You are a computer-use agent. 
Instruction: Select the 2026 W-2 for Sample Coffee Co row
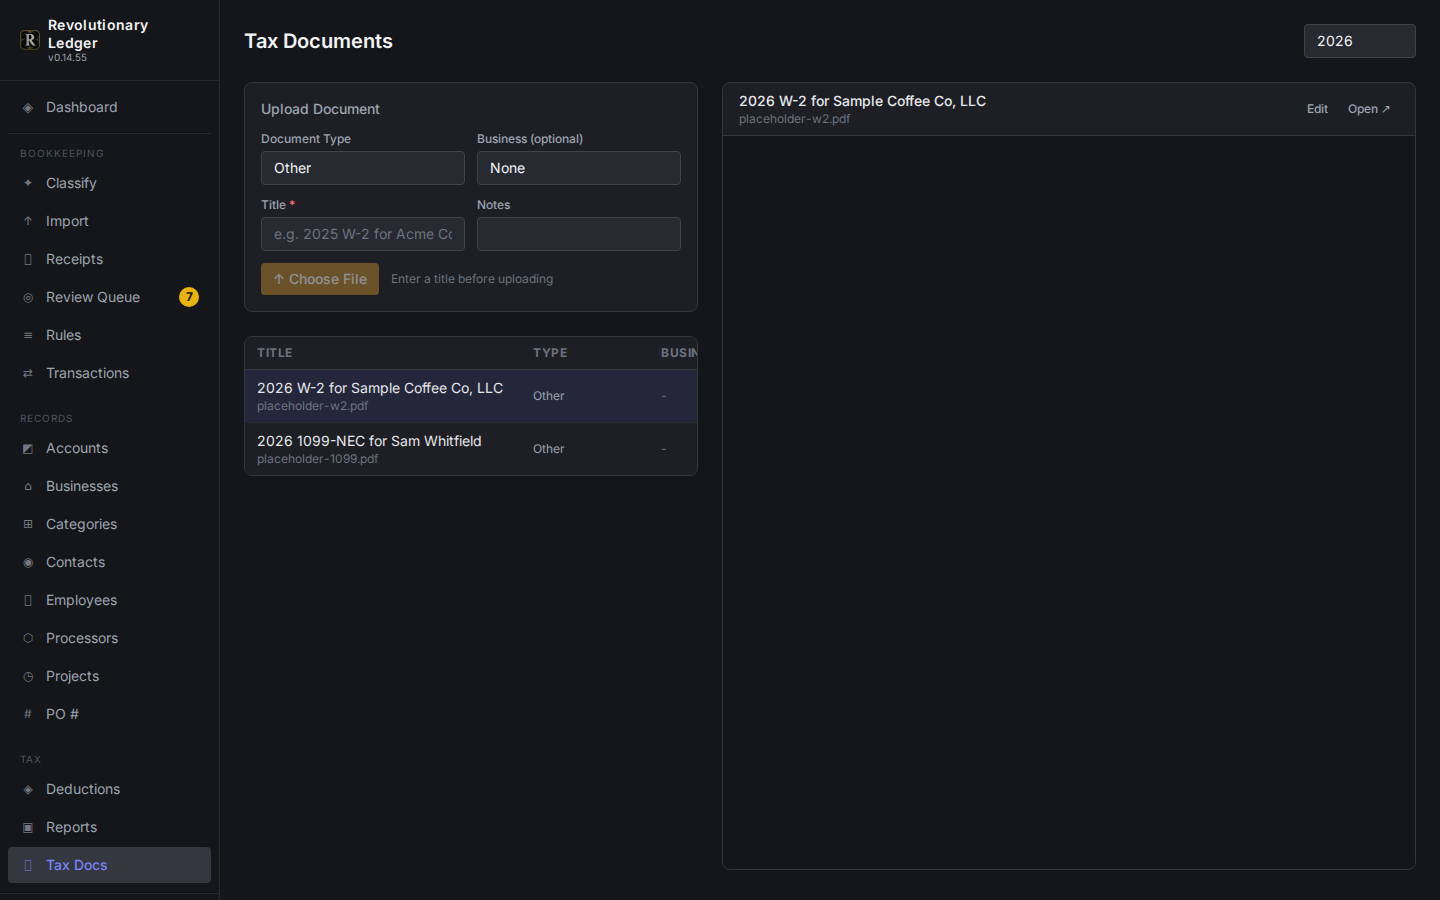tap(471, 396)
